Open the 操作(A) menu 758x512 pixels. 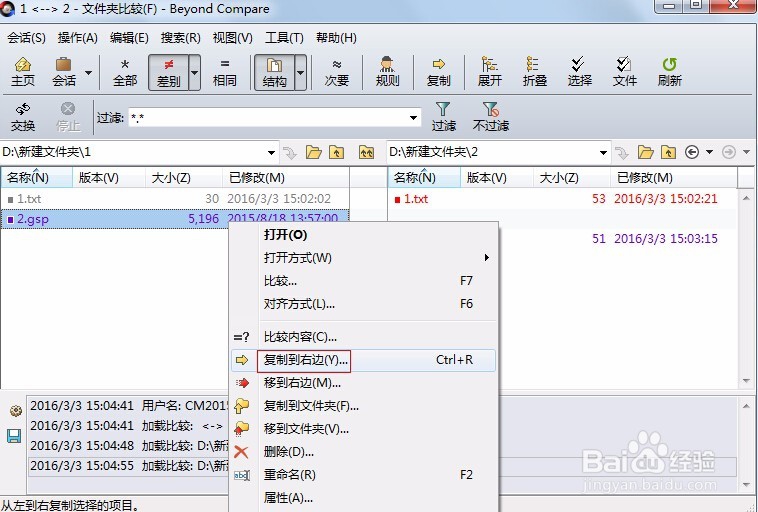point(77,38)
